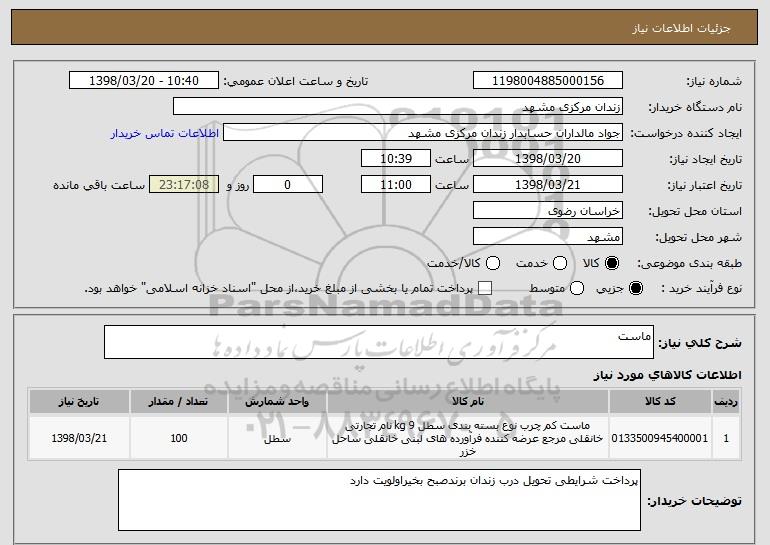
Task: Select the متوسط purchase type radio
Action: tap(577, 288)
